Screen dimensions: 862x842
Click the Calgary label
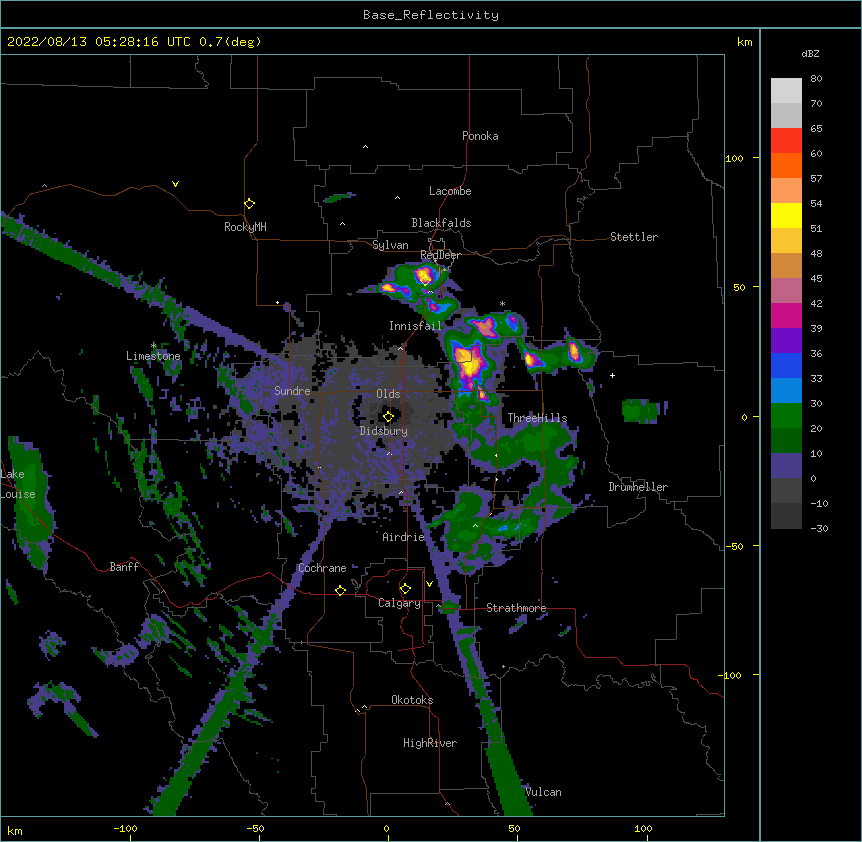coord(399,603)
